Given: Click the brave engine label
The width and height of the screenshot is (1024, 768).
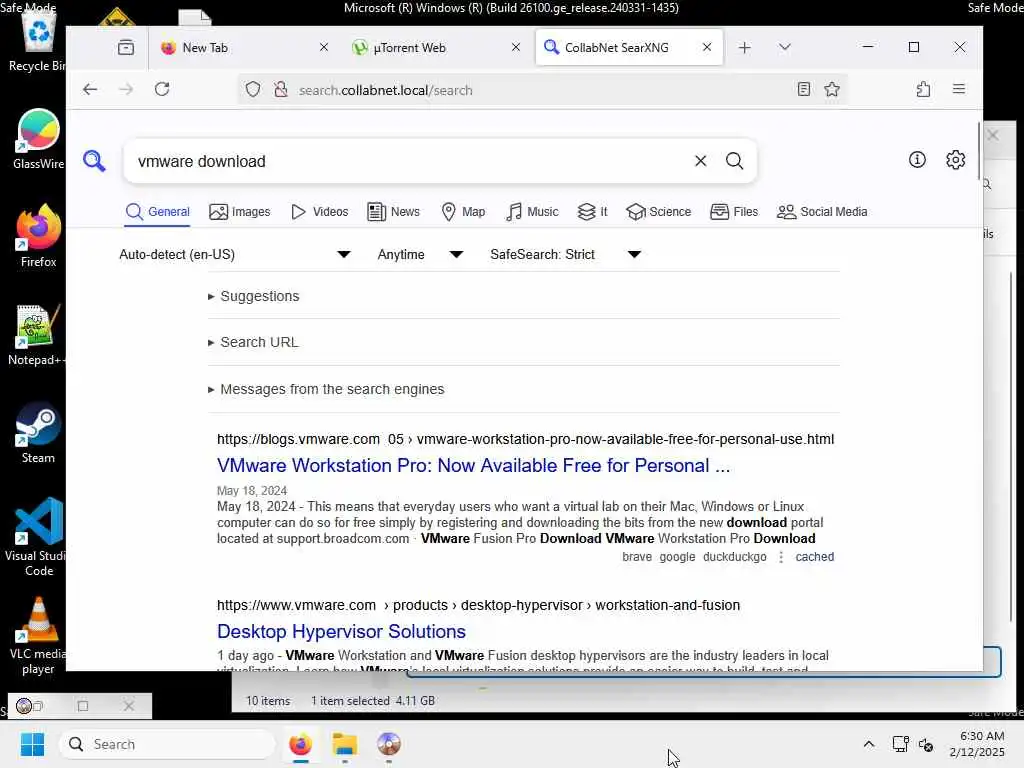Looking at the screenshot, I should tap(637, 556).
